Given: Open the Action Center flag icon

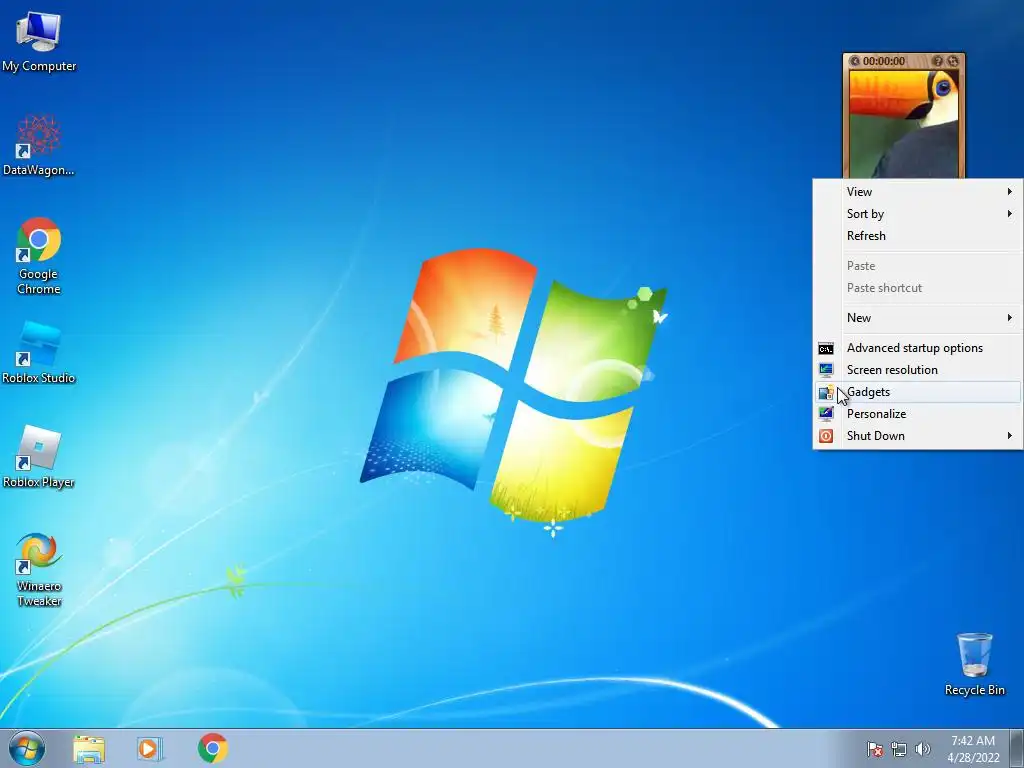Looking at the screenshot, I should (x=874, y=749).
